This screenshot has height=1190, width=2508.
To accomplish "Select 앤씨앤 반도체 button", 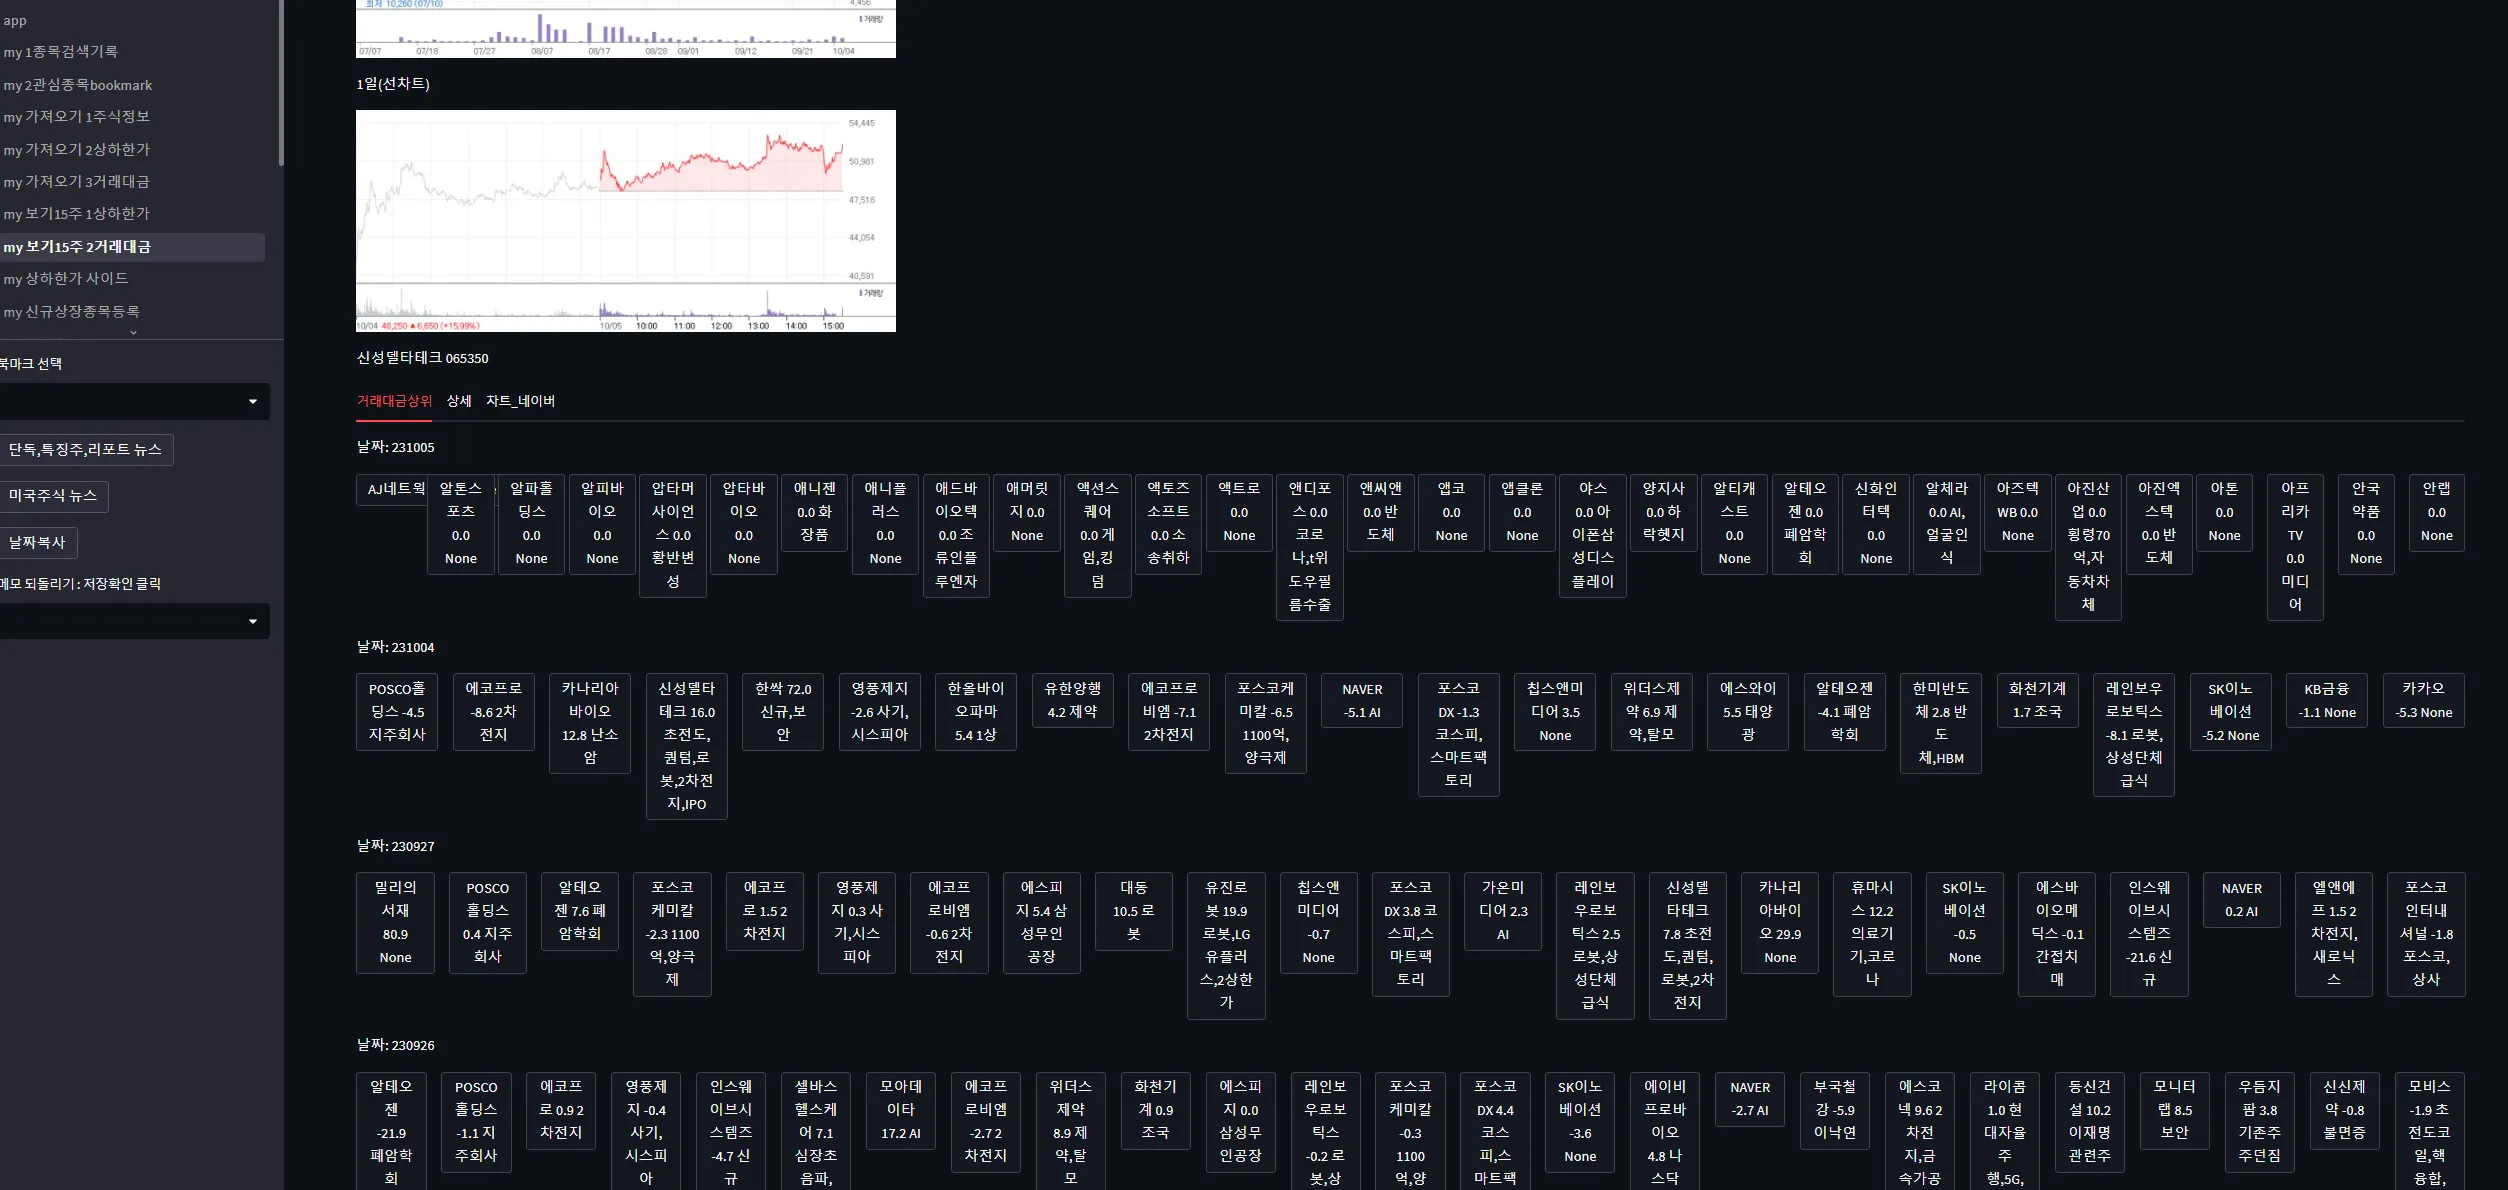I will point(1381,512).
